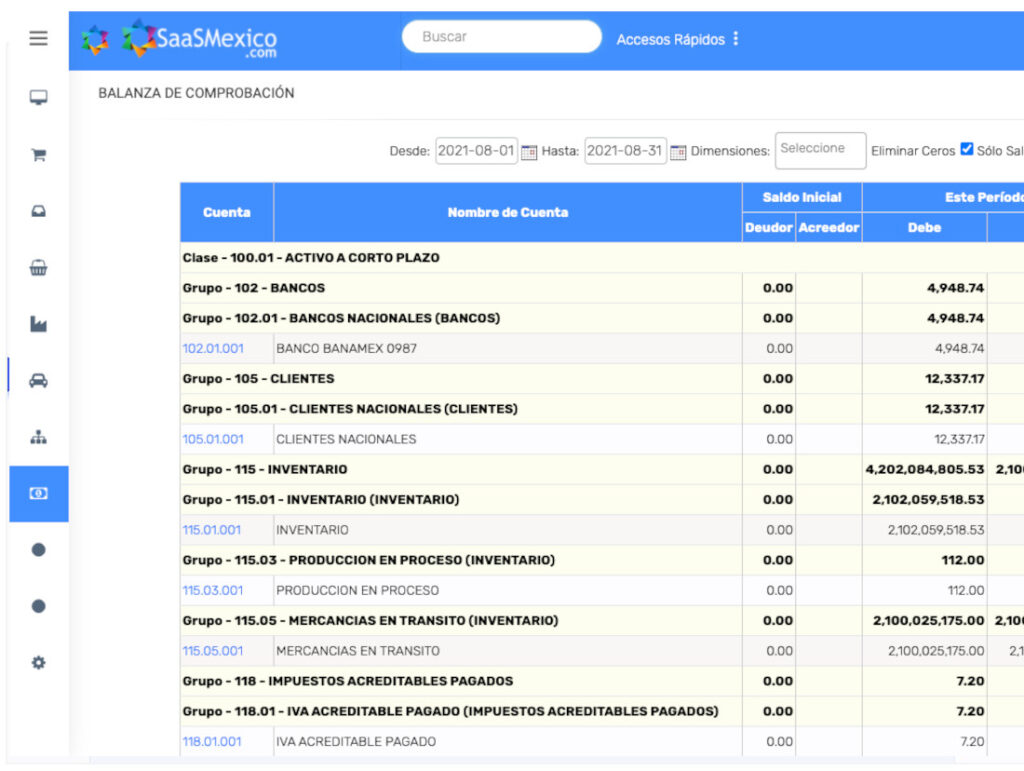
Task: Open the sidebar via the hamburger menu icon
Action: point(38,38)
